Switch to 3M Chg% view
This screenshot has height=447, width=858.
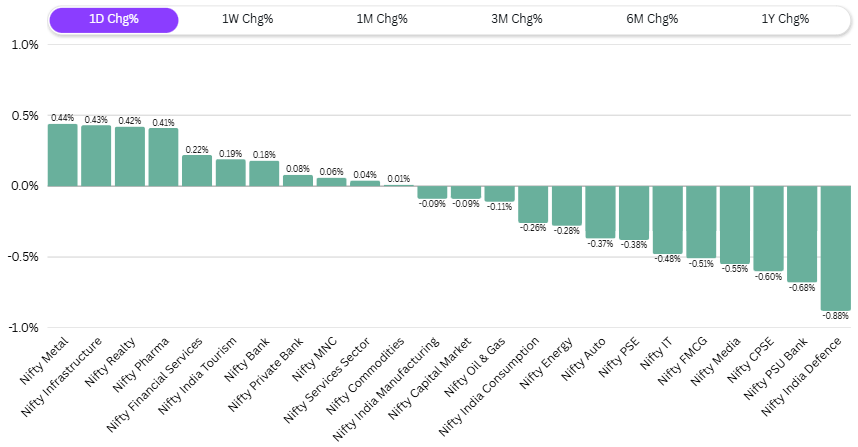tap(516, 19)
